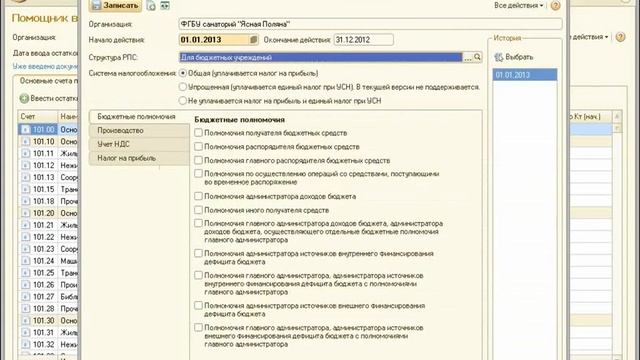Select account row 101.28

[49, 309]
